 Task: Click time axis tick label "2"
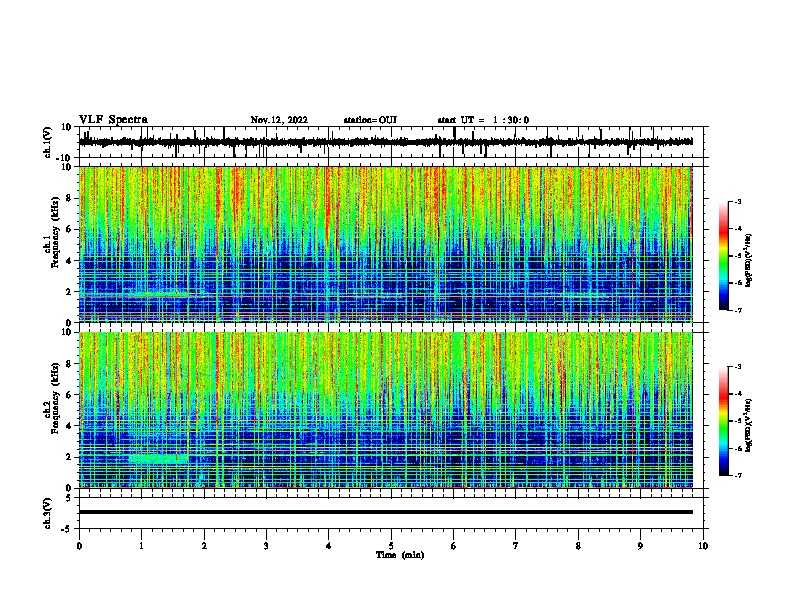pos(204,546)
